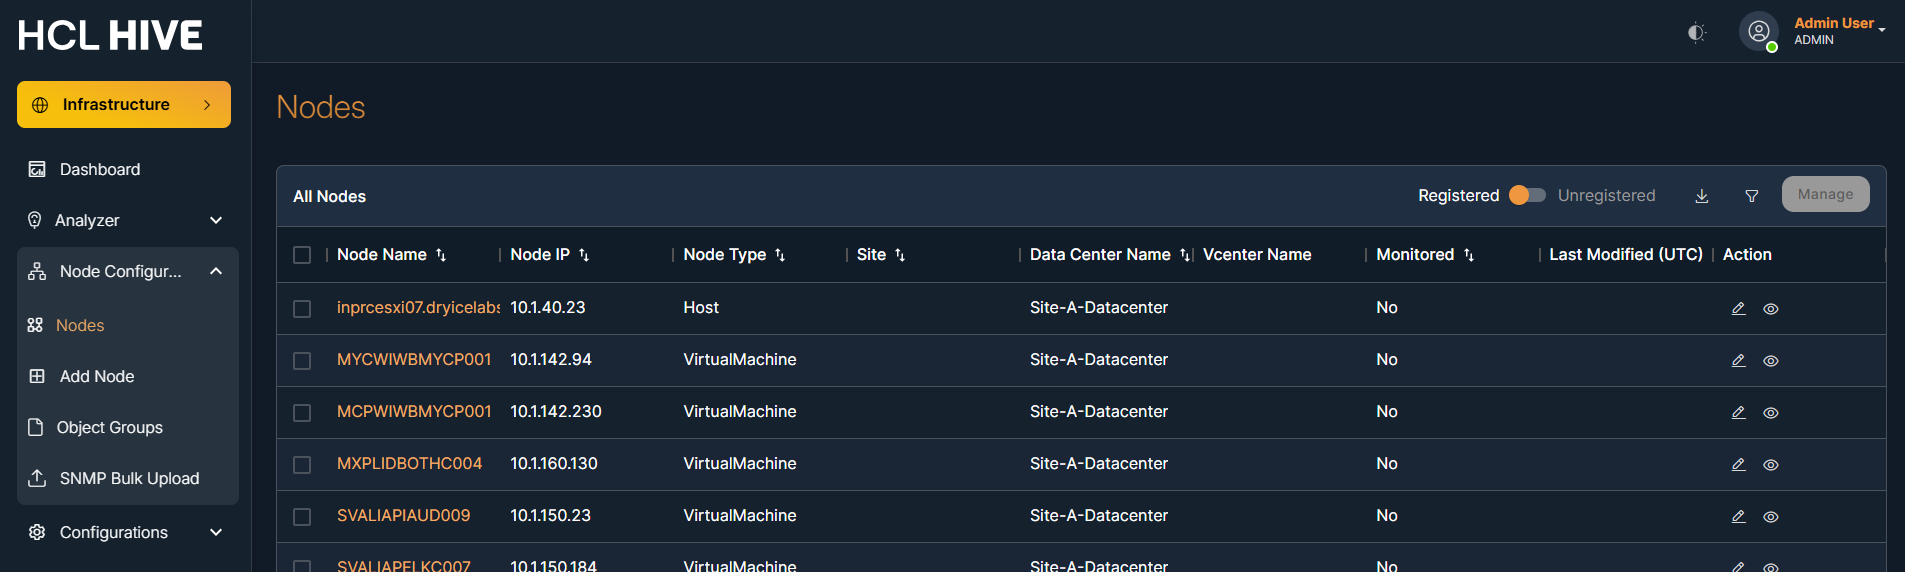View details eye icon for MYCWIWBMYCP001

click(x=1771, y=361)
